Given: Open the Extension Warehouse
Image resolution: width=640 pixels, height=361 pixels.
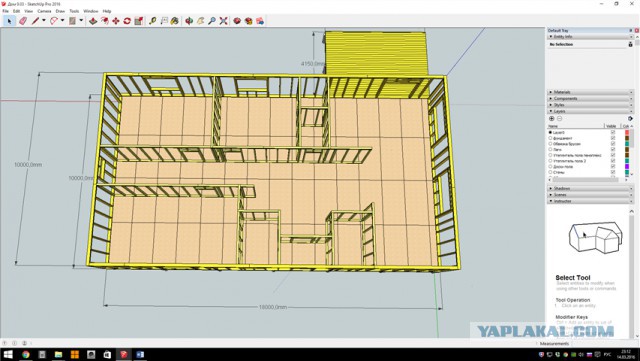Looking at the screenshot, I should 249,20.
